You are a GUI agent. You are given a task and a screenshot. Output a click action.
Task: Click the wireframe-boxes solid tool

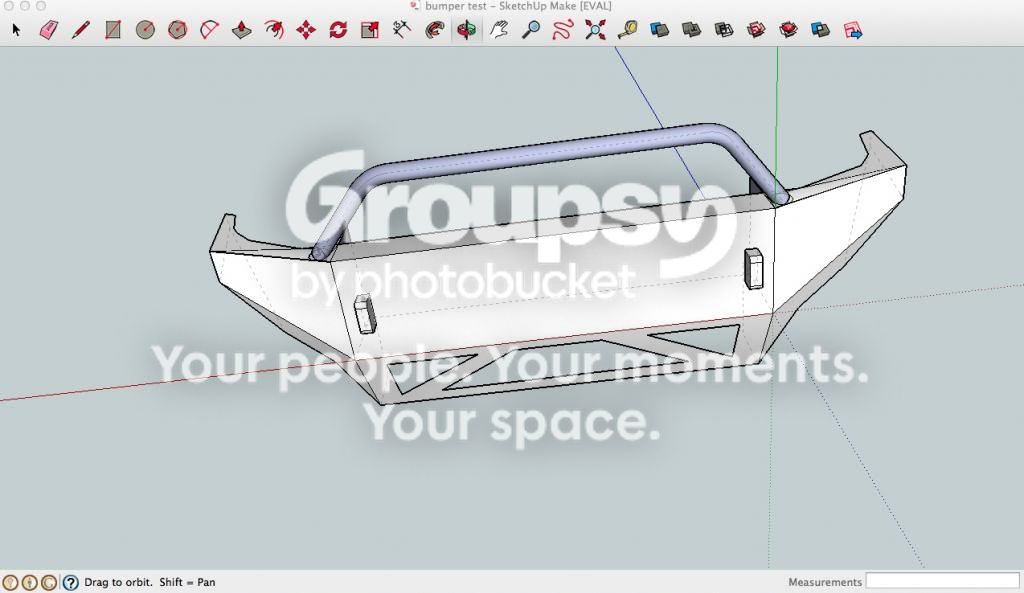point(724,30)
